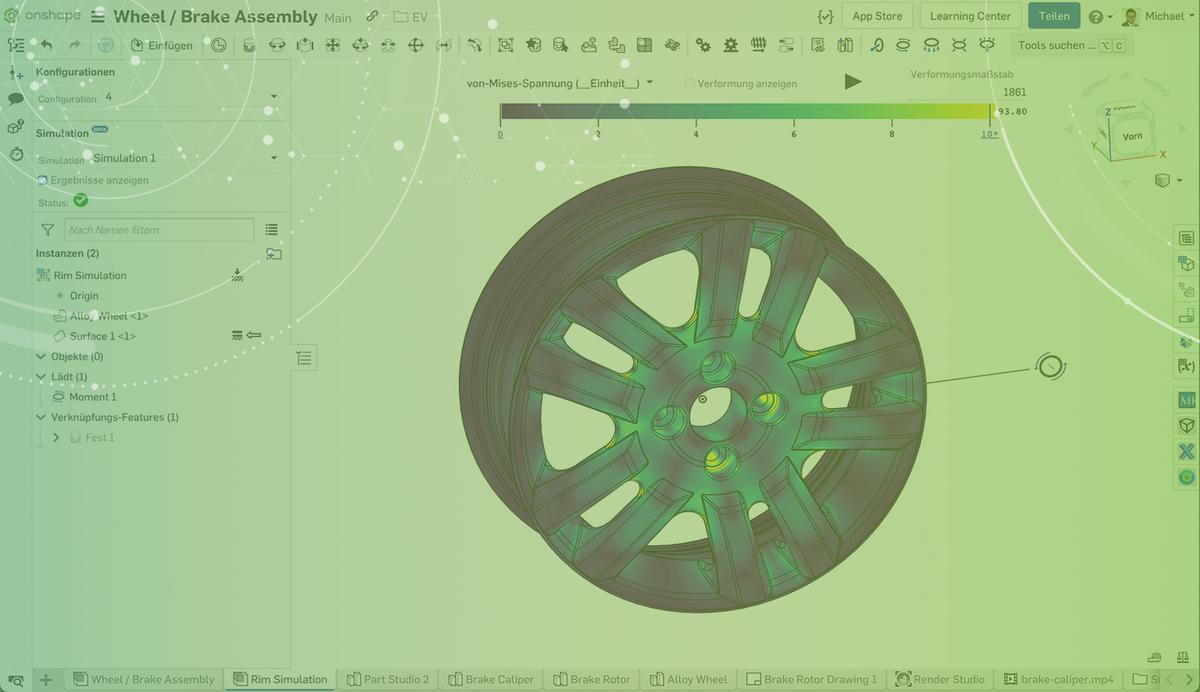The image size is (1200, 692).
Task: Select the Fastened mate tool
Action: click(249, 45)
